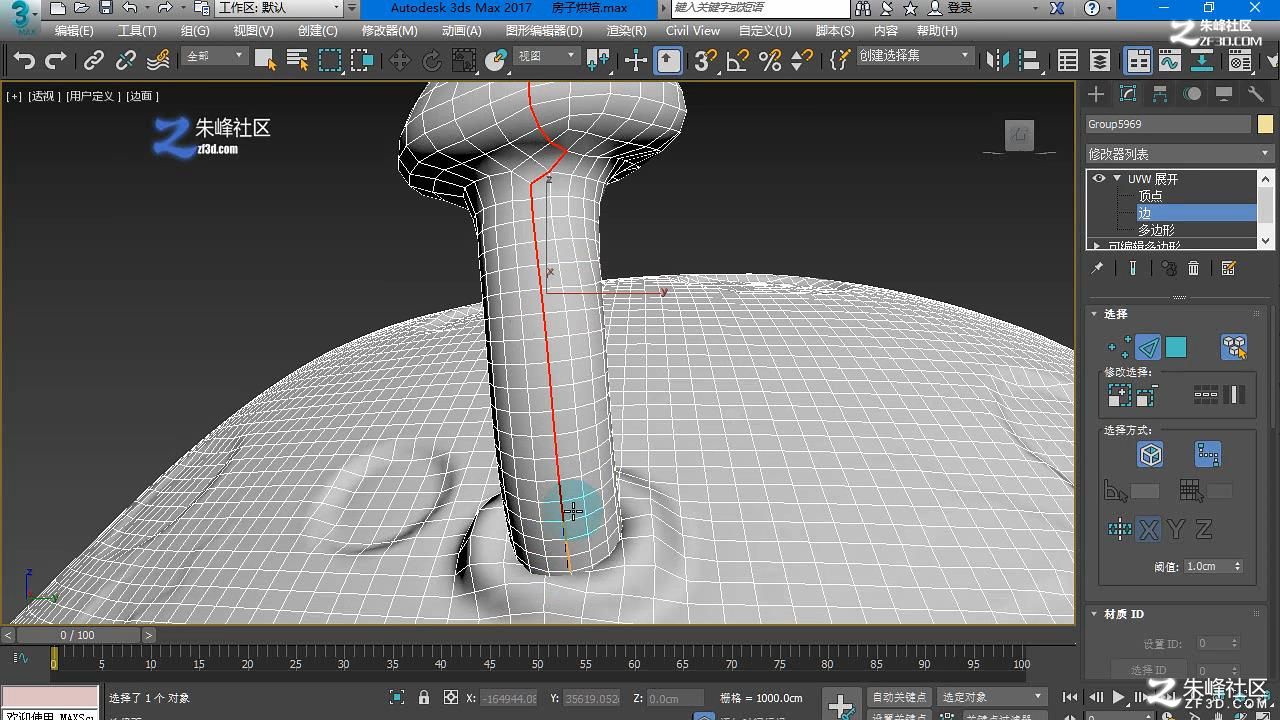Click the time slider 0 / 100 handle
The width and height of the screenshot is (1280, 720).
(x=78, y=635)
